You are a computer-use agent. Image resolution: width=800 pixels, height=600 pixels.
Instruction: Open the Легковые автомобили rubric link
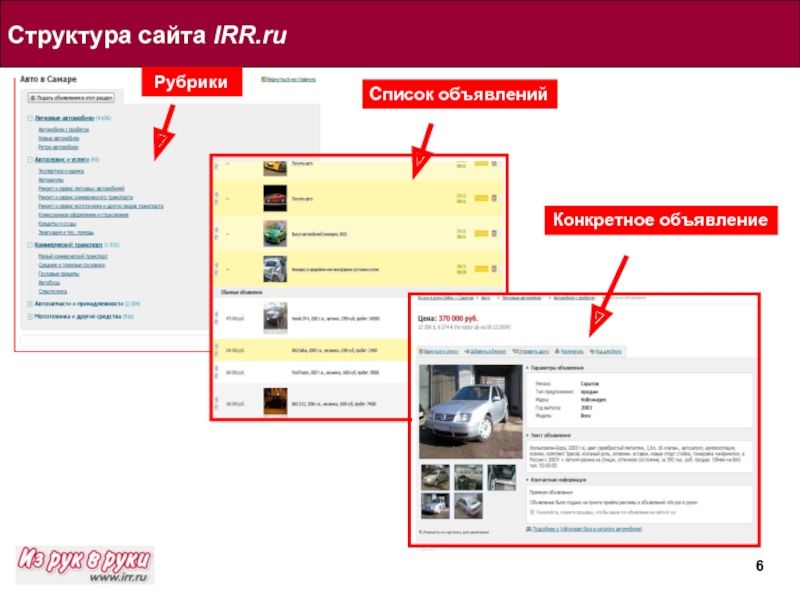click(x=64, y=118)
